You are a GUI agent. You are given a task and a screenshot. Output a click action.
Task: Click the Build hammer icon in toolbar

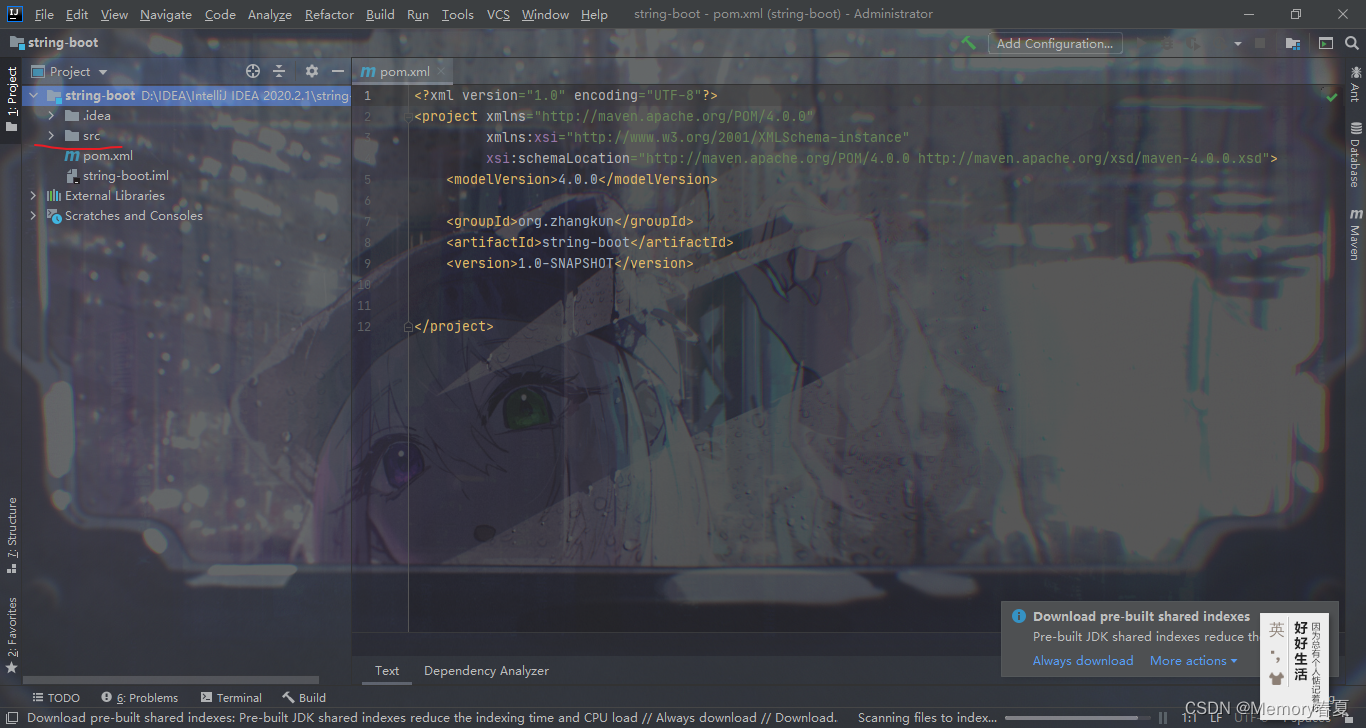point(967,42)
